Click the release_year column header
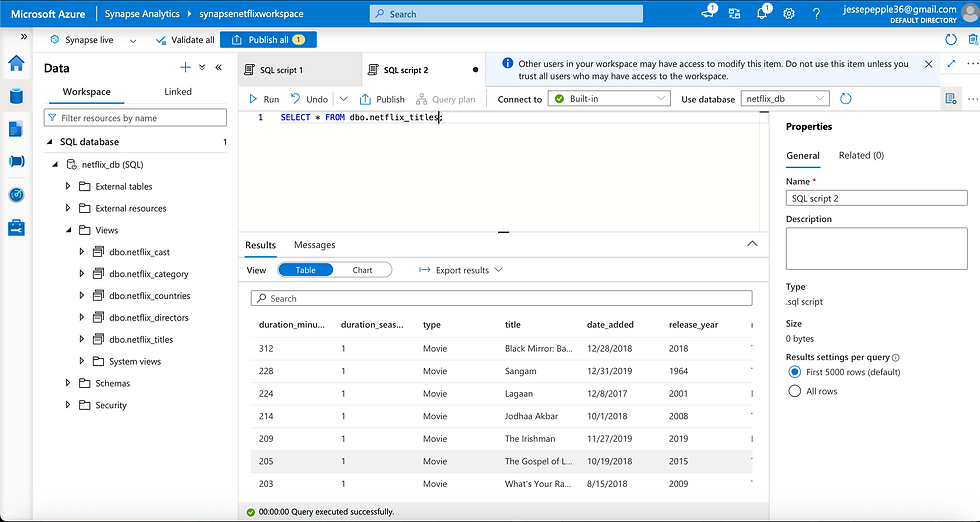The image size is (980, 522). tap(693, 324)
